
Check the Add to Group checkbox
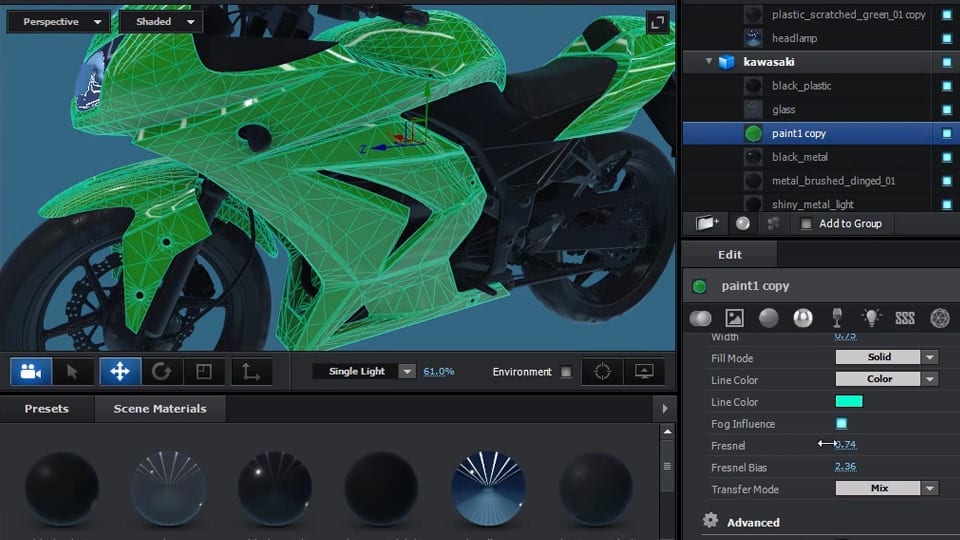(x=806, y=224)
